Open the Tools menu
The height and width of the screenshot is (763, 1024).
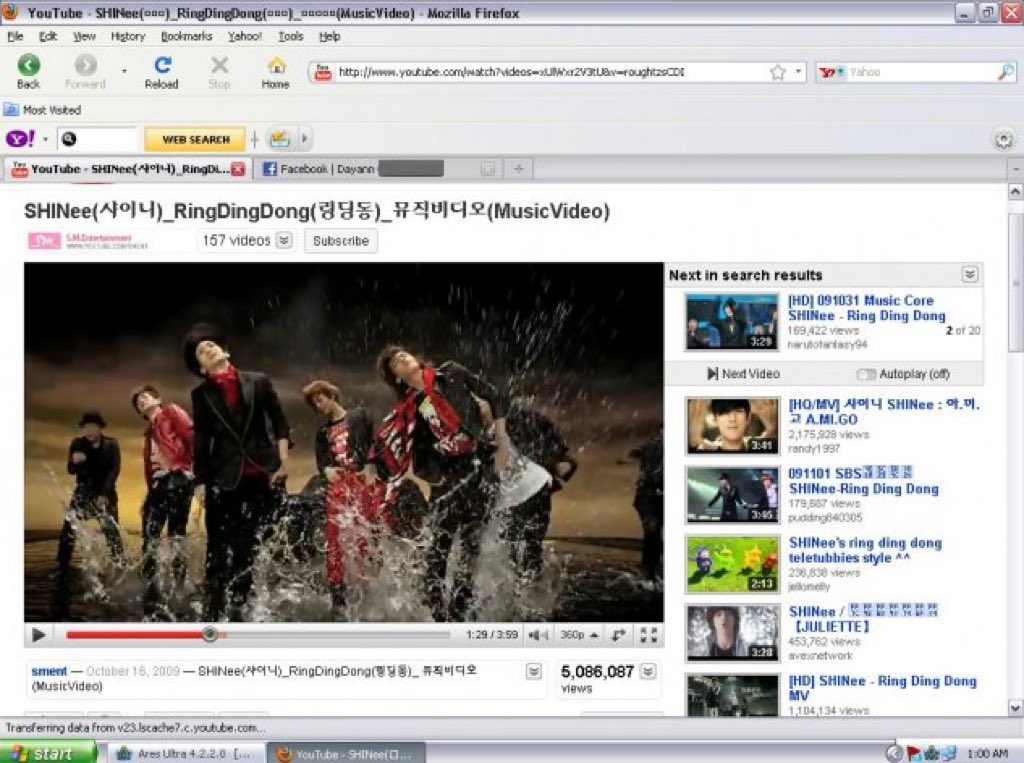tap(291, 37)
